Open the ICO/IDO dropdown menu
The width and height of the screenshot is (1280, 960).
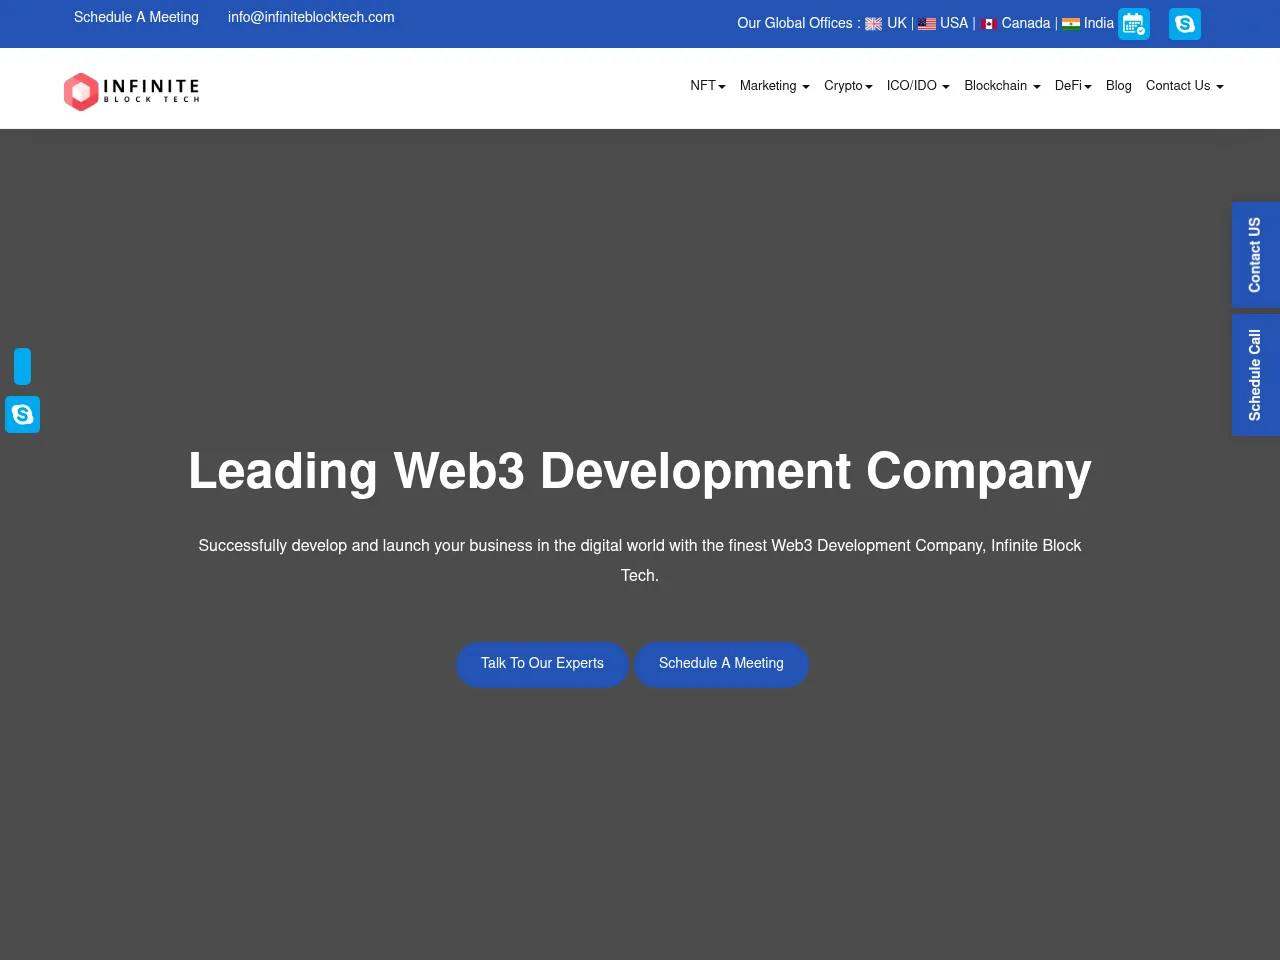pos(917,86)
